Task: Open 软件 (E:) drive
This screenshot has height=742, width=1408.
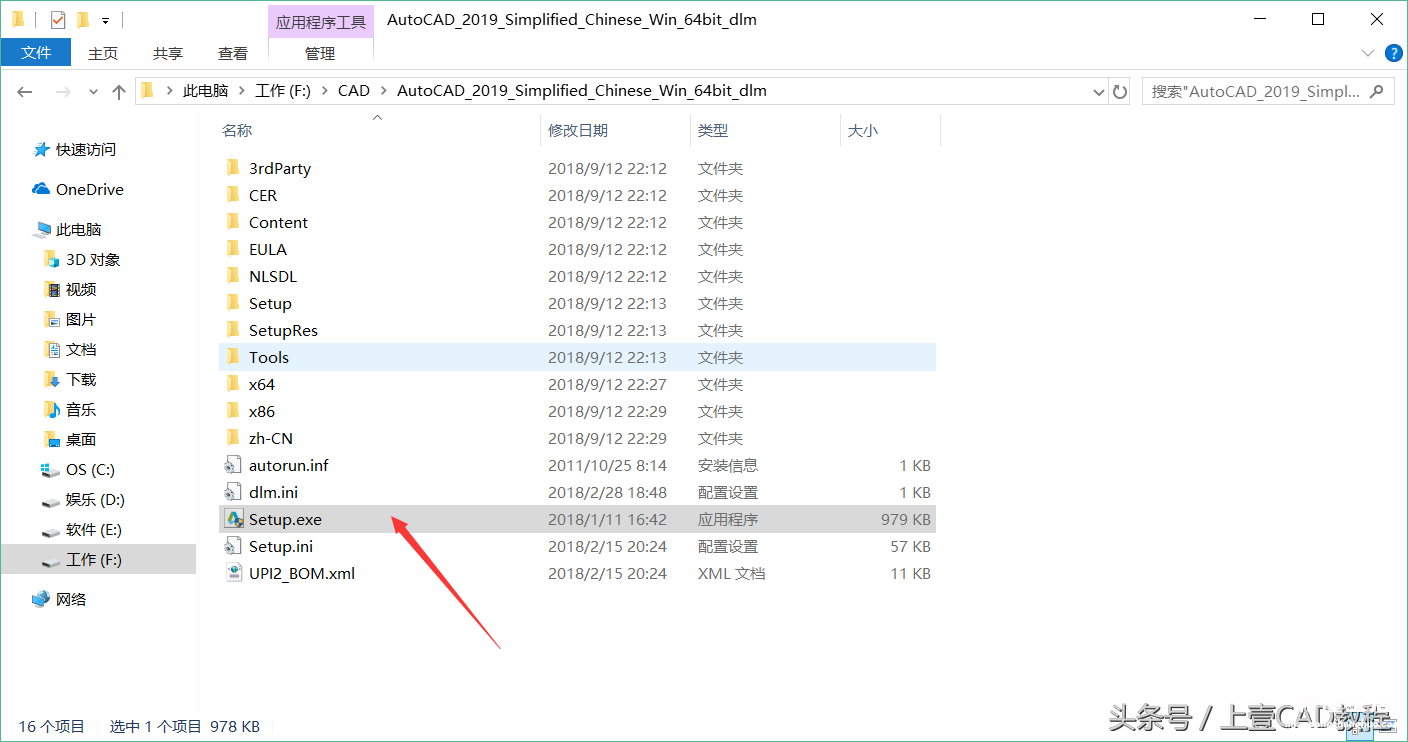Action: click(x=82, y=529)
